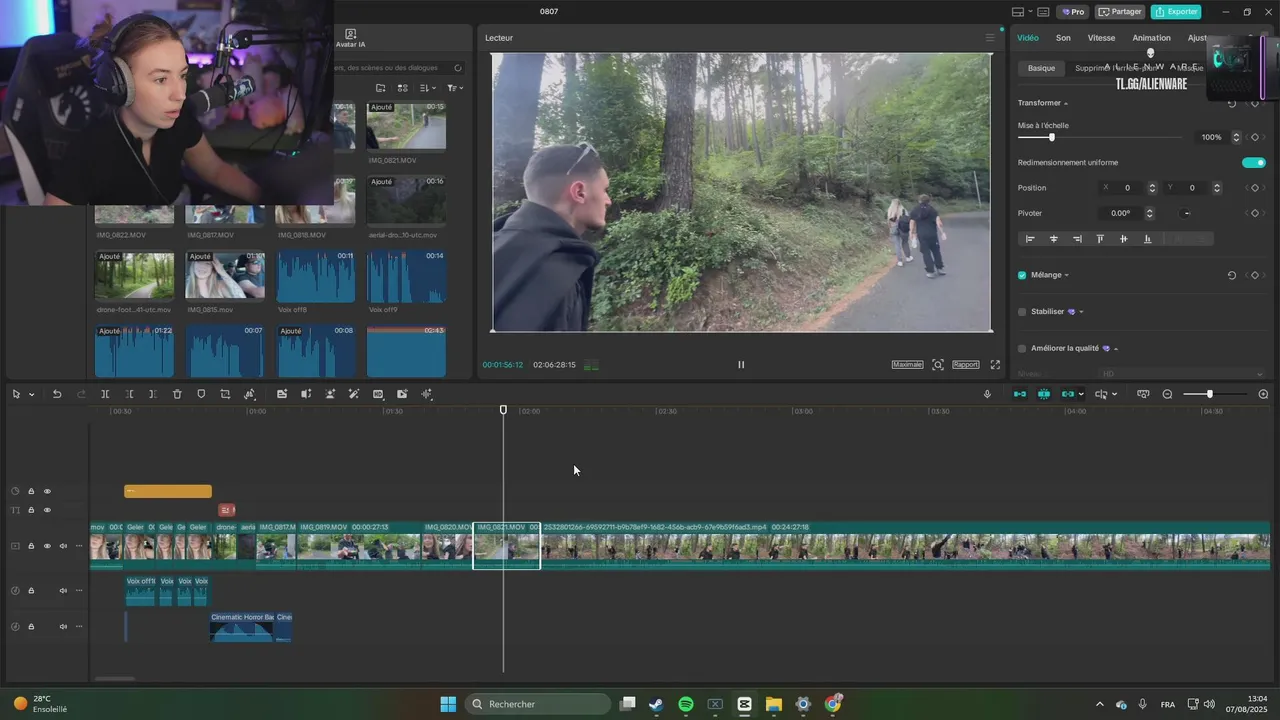Click the zoom-to-fit timeline icon
Viewport: 1280px width, 720px height.
(x=1143, y=394)
